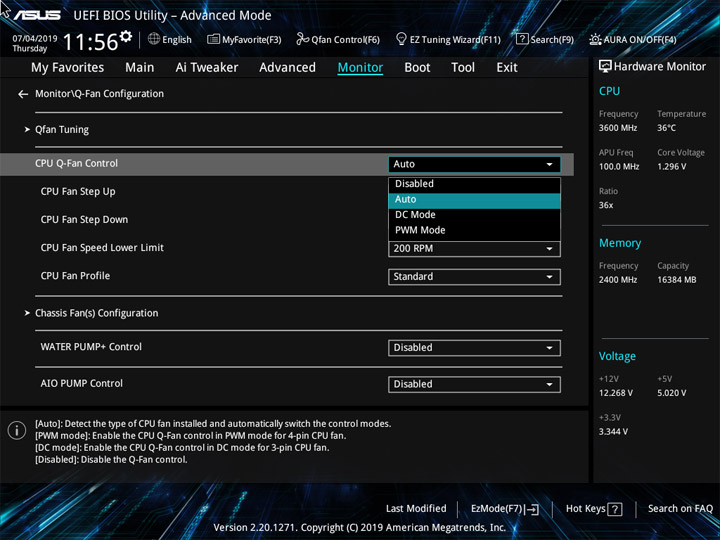Choose Auto in the Q-Fan Control list
The width and height of the screenshot is (720, 540).
pyautogui.click(x=474, y=200)
